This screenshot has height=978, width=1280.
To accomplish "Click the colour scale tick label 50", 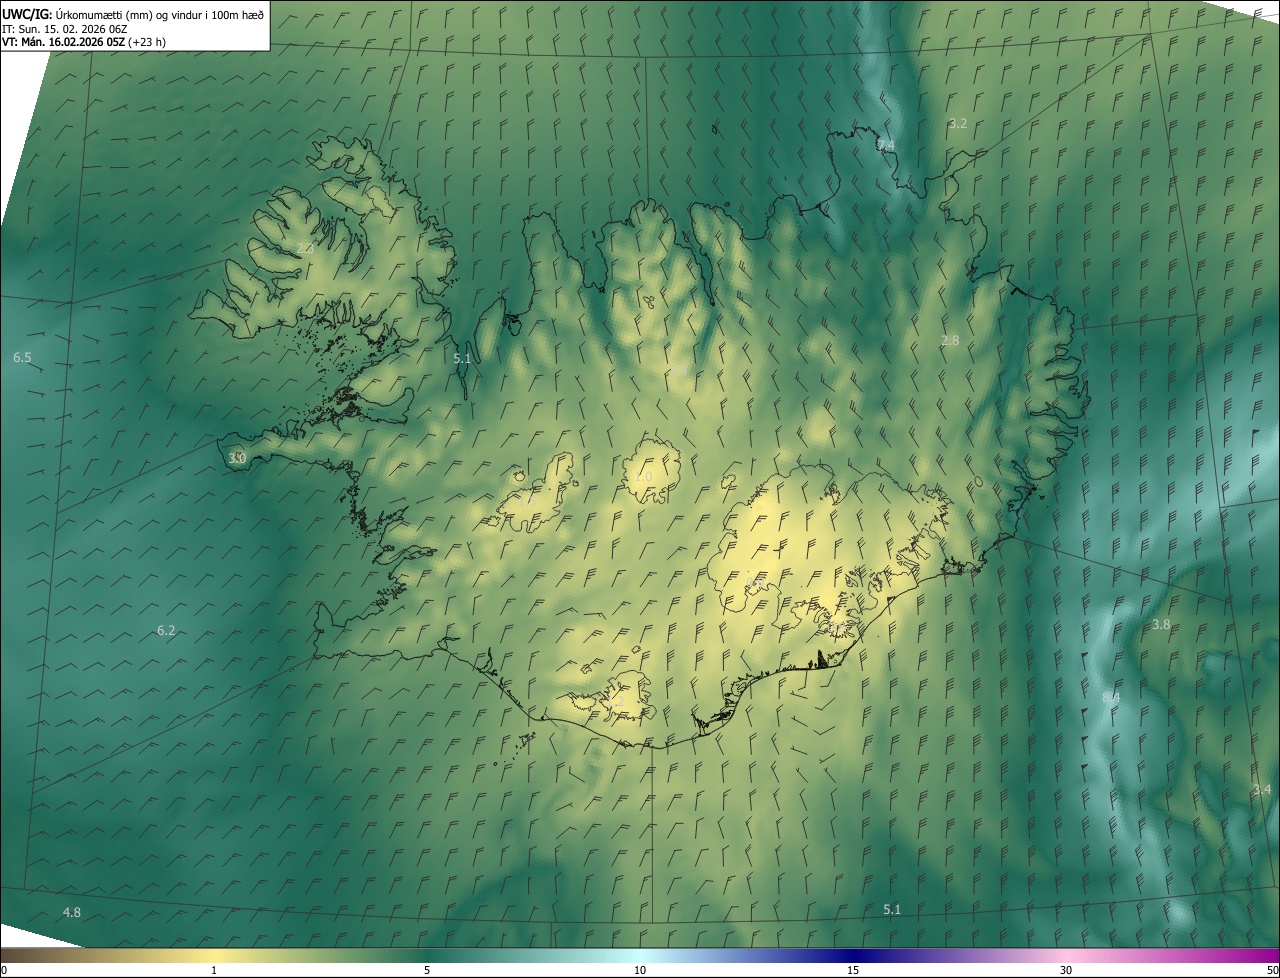I will coord(1272,970).
